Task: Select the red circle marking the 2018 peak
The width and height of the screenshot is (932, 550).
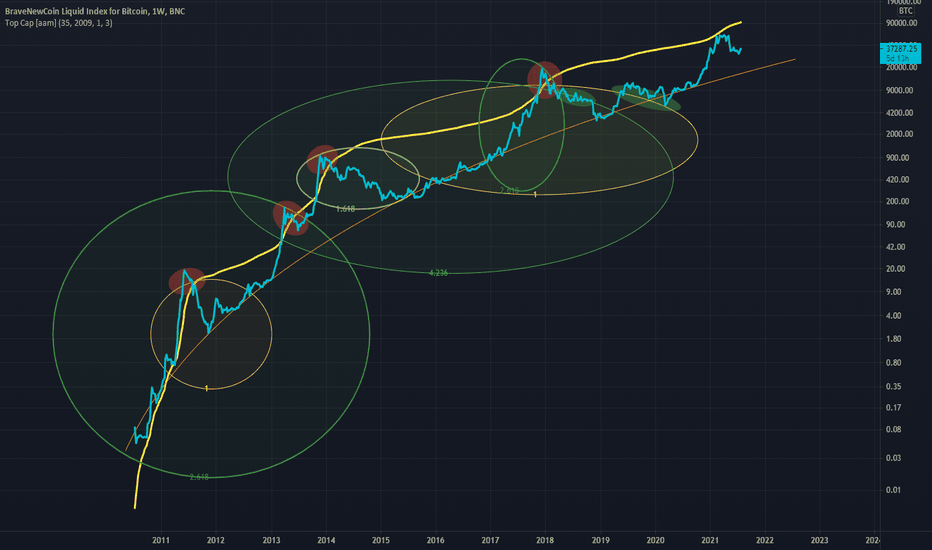Action: click(544, 80)
